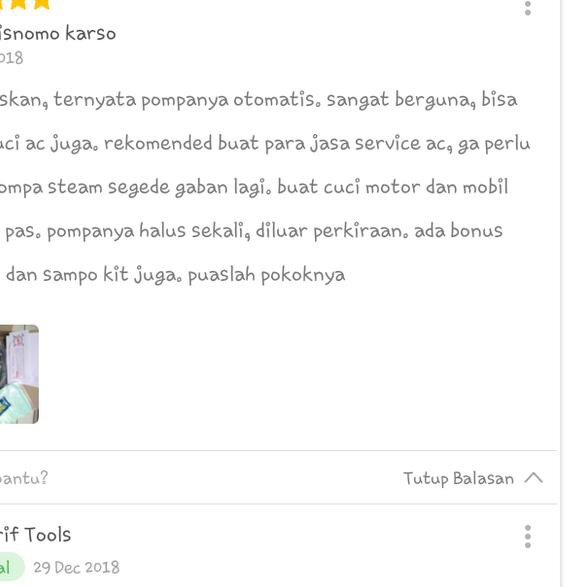Image resolution: width=587 pixels, height=587 pixels.
Task: Open the seller name ending in "Tools"
Action: point(35,534)
